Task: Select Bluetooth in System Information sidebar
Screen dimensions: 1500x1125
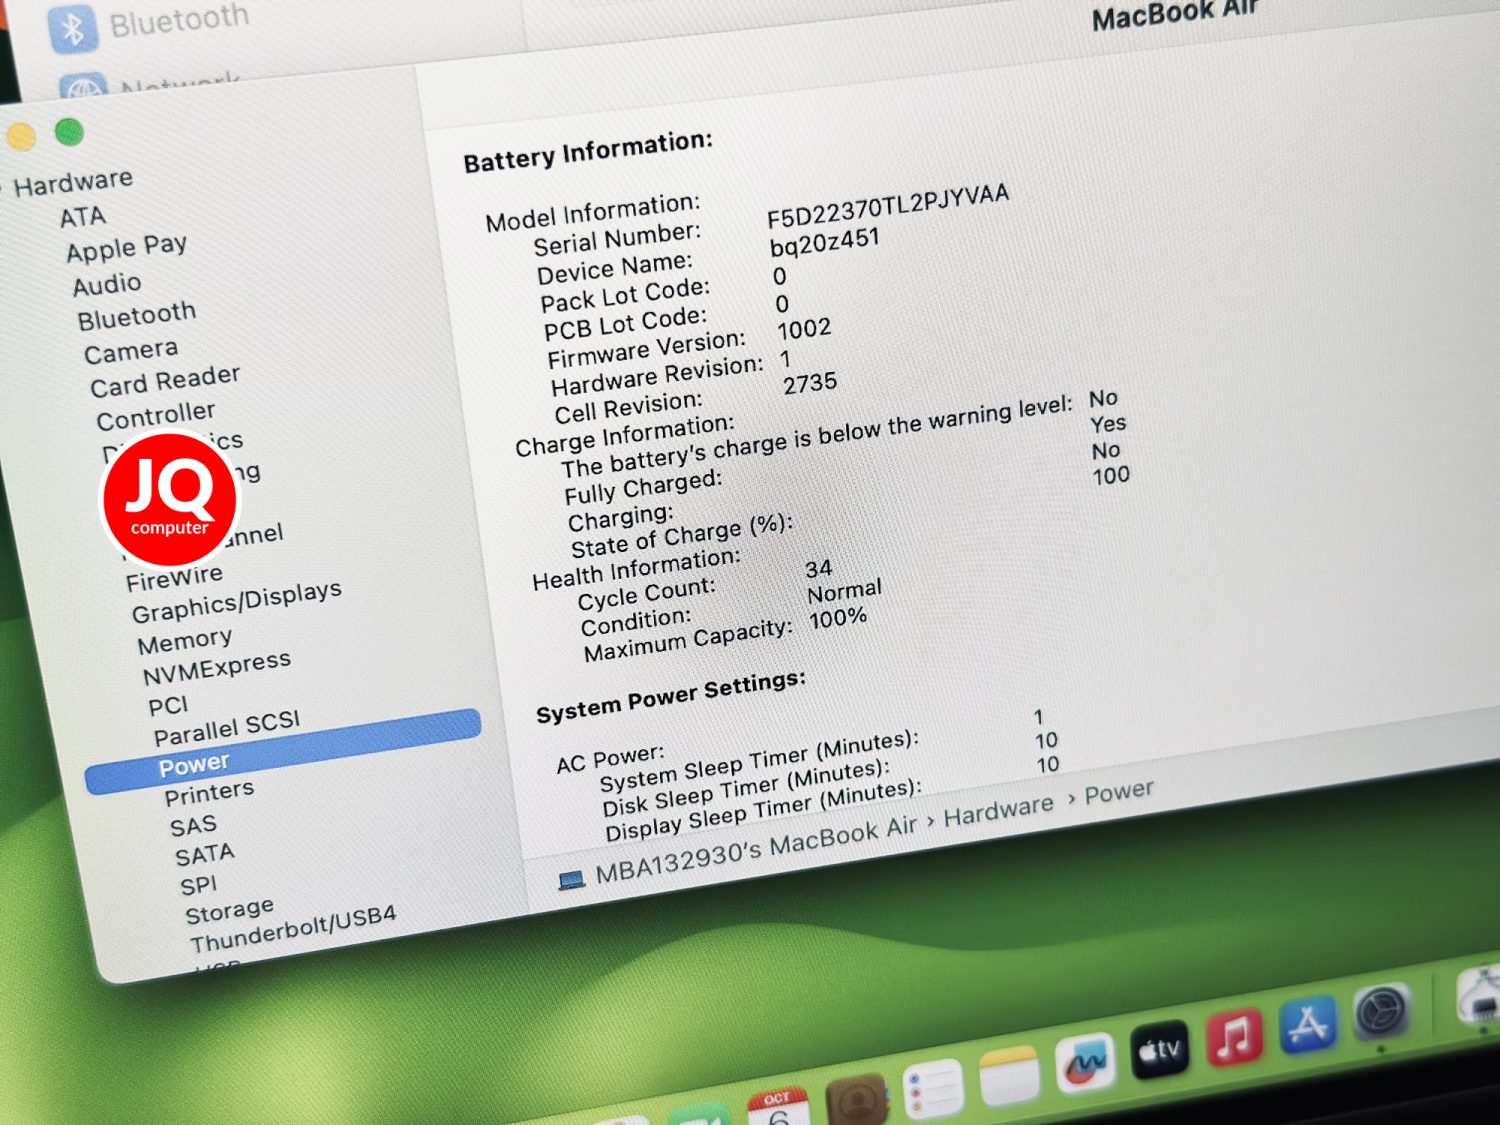Action: 137,316
